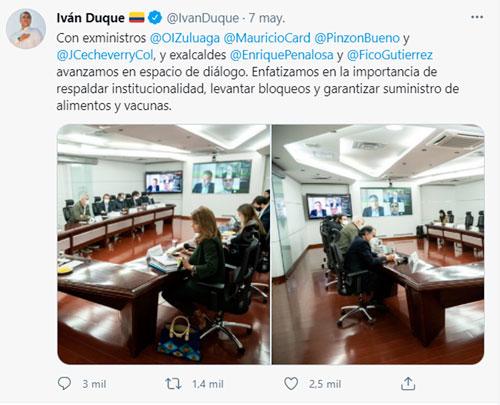Click the reply speech bubble icon
500x405 pixels.
tap(64, 384)
